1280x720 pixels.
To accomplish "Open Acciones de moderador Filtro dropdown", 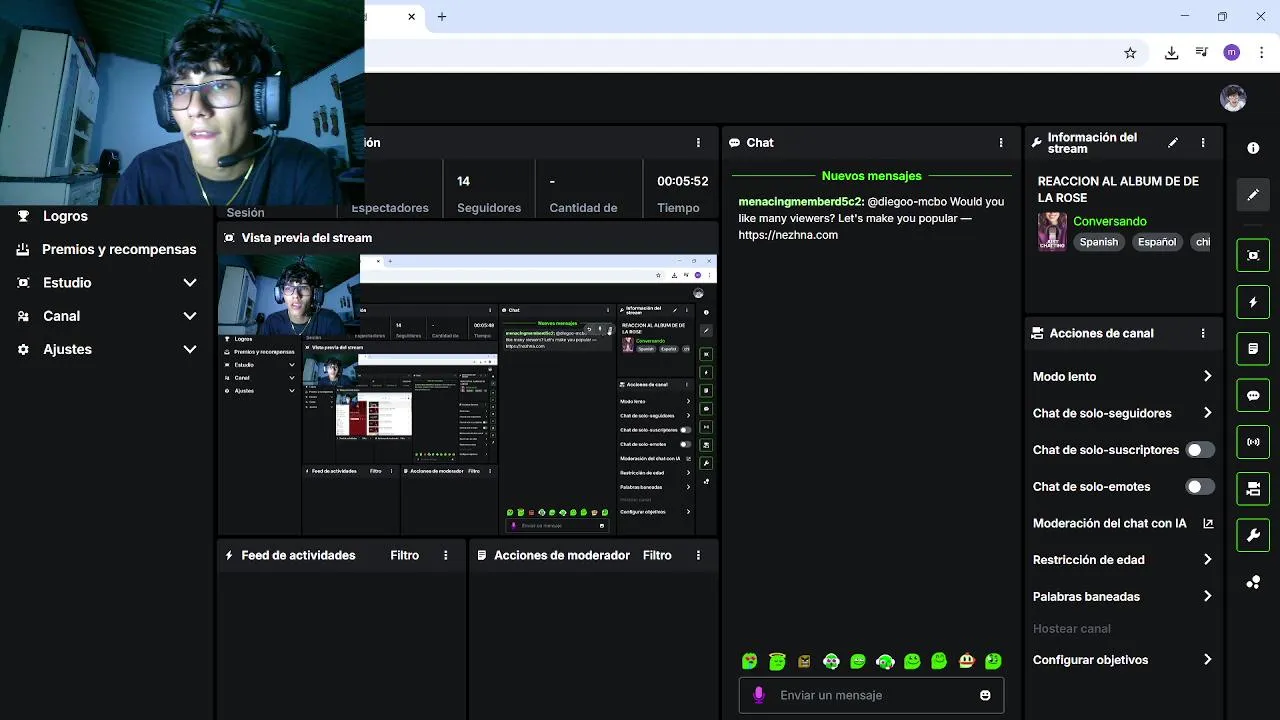I will 657,555.
